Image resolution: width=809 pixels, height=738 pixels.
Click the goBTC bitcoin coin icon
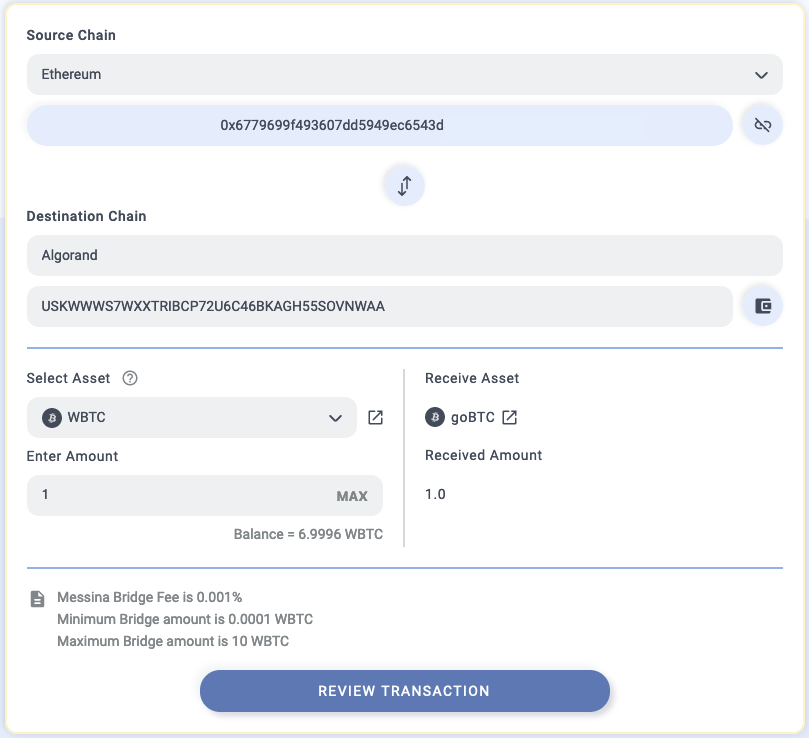(435, 417)
